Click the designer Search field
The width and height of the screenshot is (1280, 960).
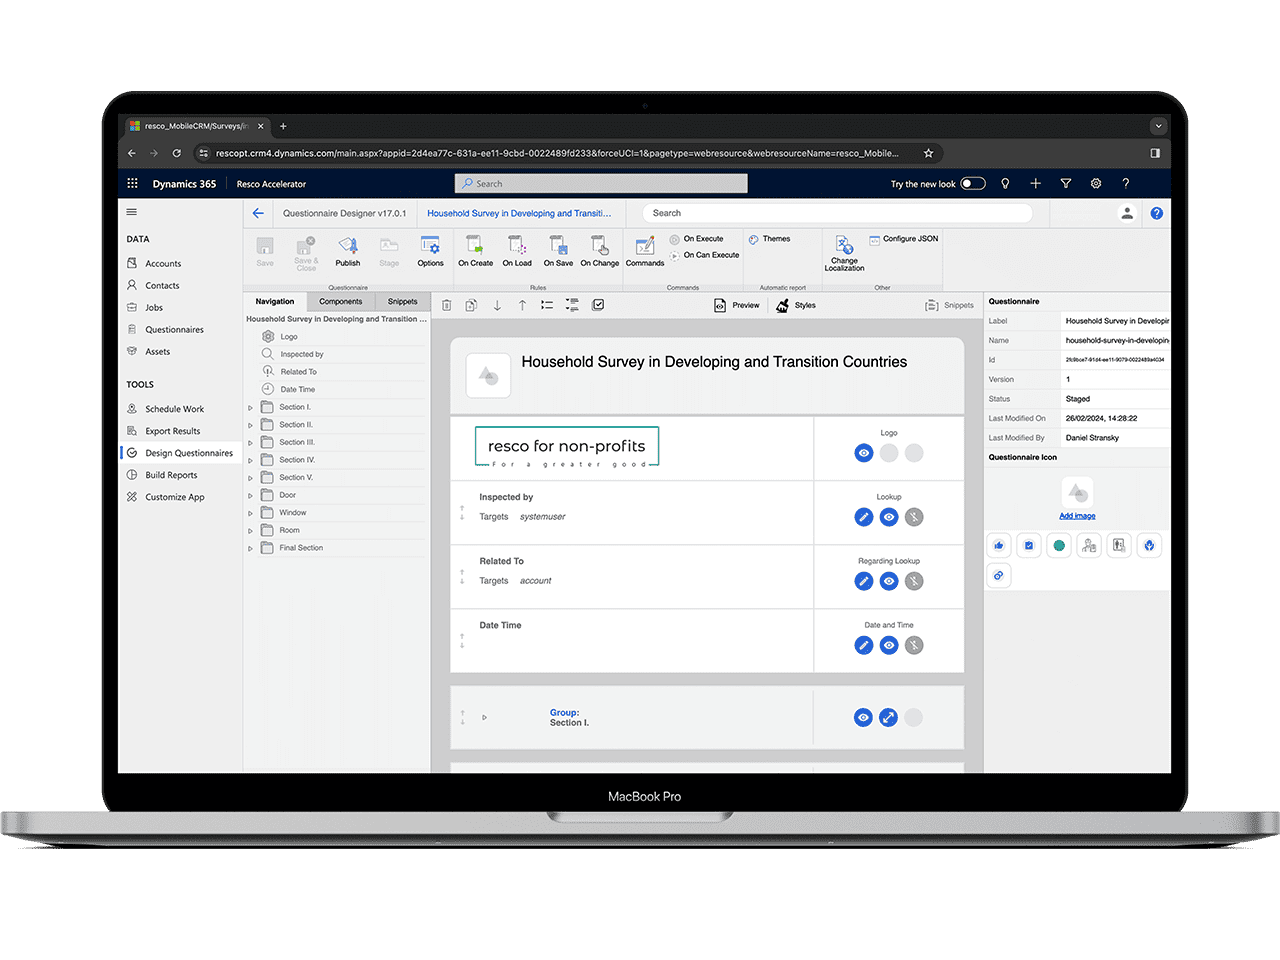coord(837,213)
